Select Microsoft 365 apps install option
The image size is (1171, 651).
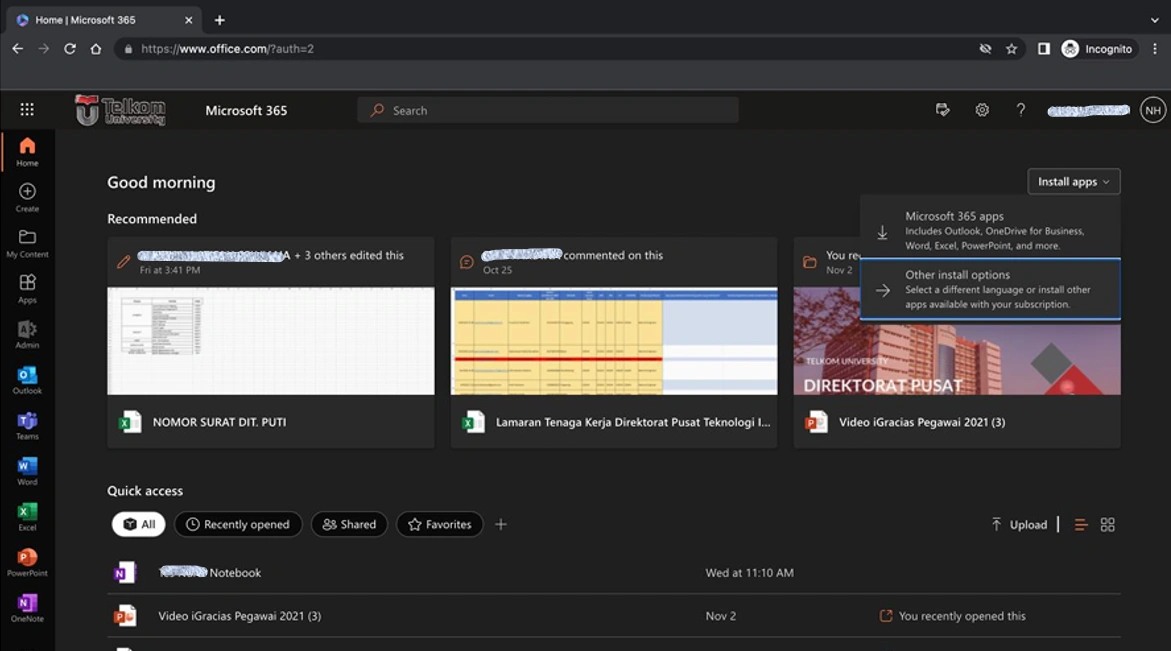click(x=990, y=230)
